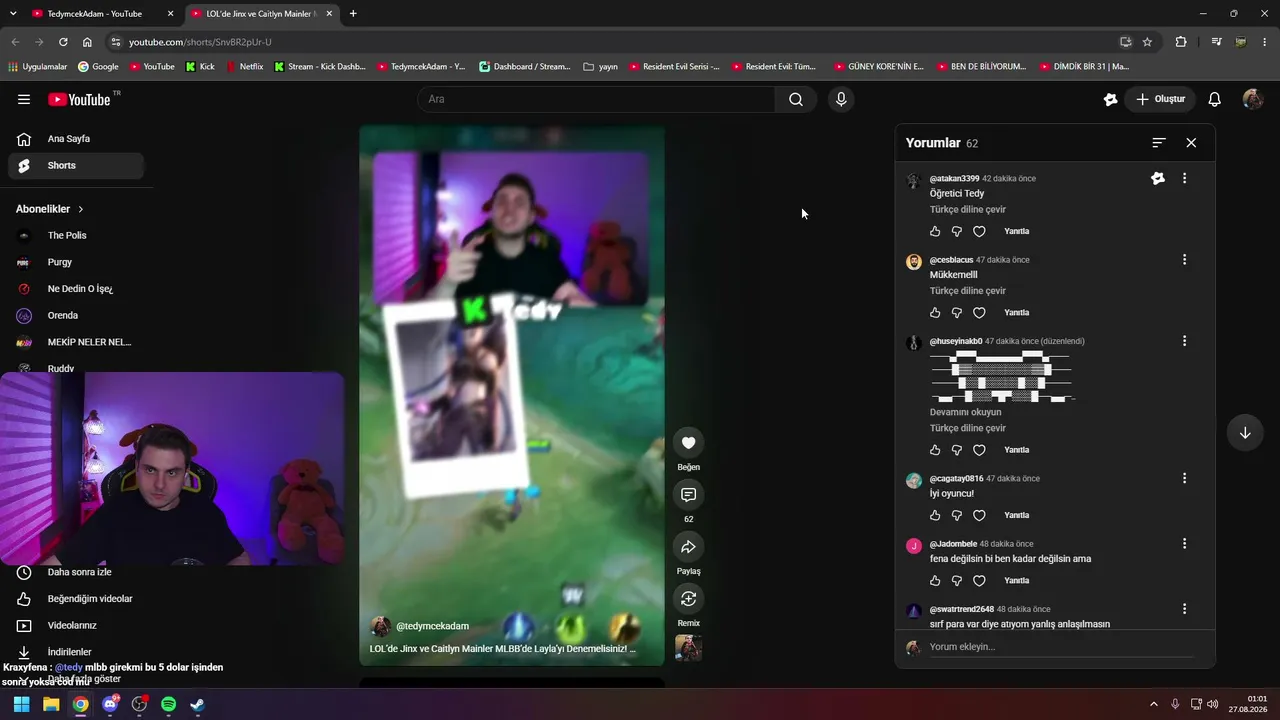This screenshot has height=720, width=1280.
Task: Reload the page
Action: coord(63,42)
